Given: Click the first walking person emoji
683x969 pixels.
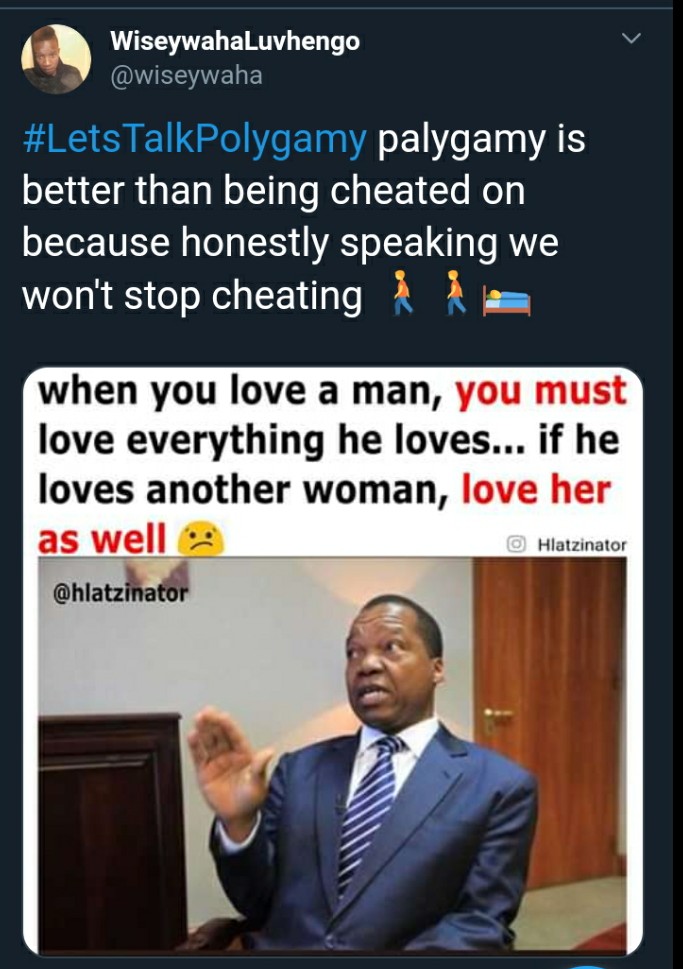Looking at the screenshot, I should 402,293.
